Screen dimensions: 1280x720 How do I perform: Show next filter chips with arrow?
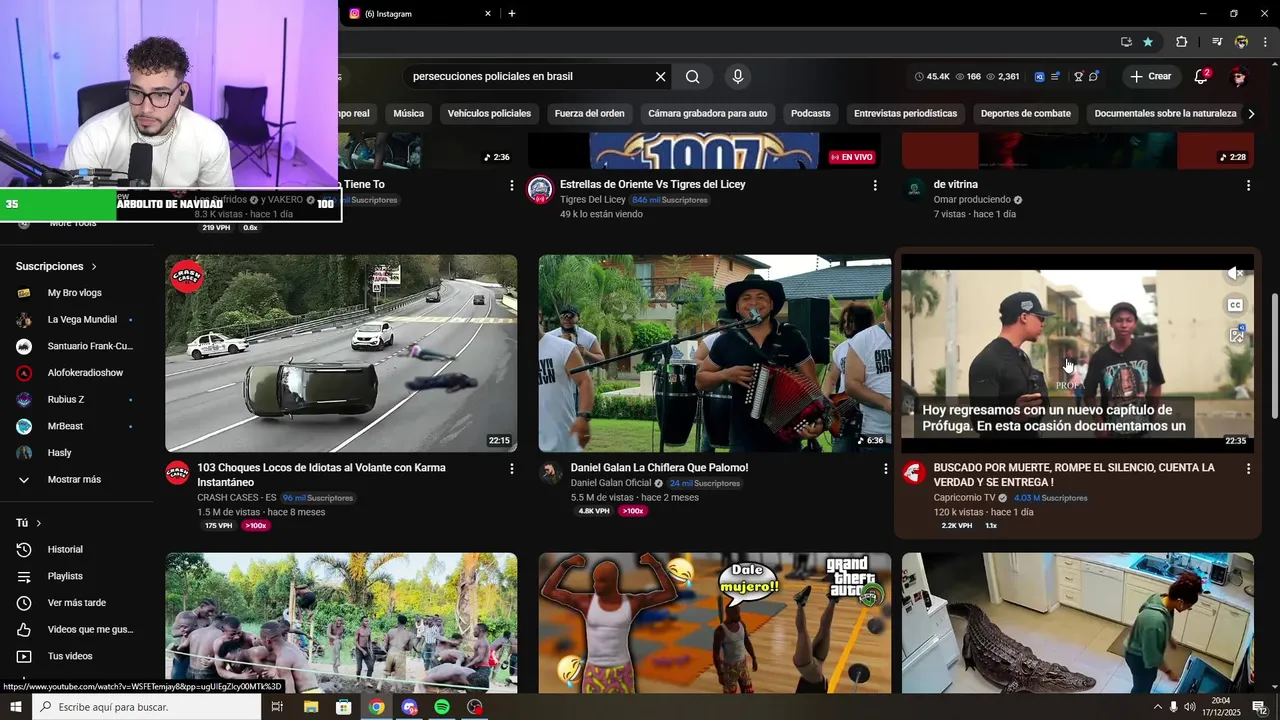click(1251, 114)
